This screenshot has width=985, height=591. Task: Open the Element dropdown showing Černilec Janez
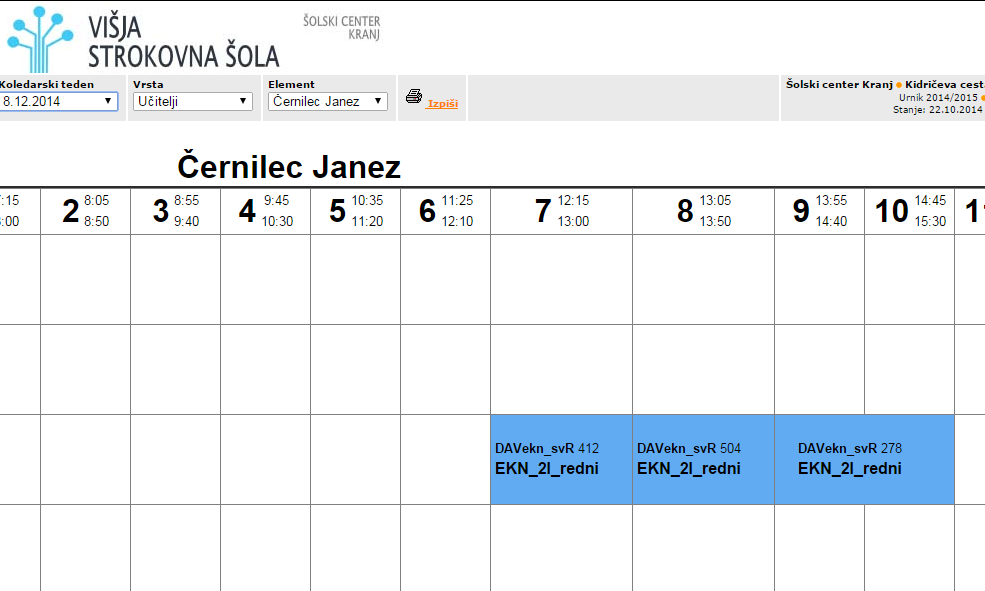click(328, 101)
